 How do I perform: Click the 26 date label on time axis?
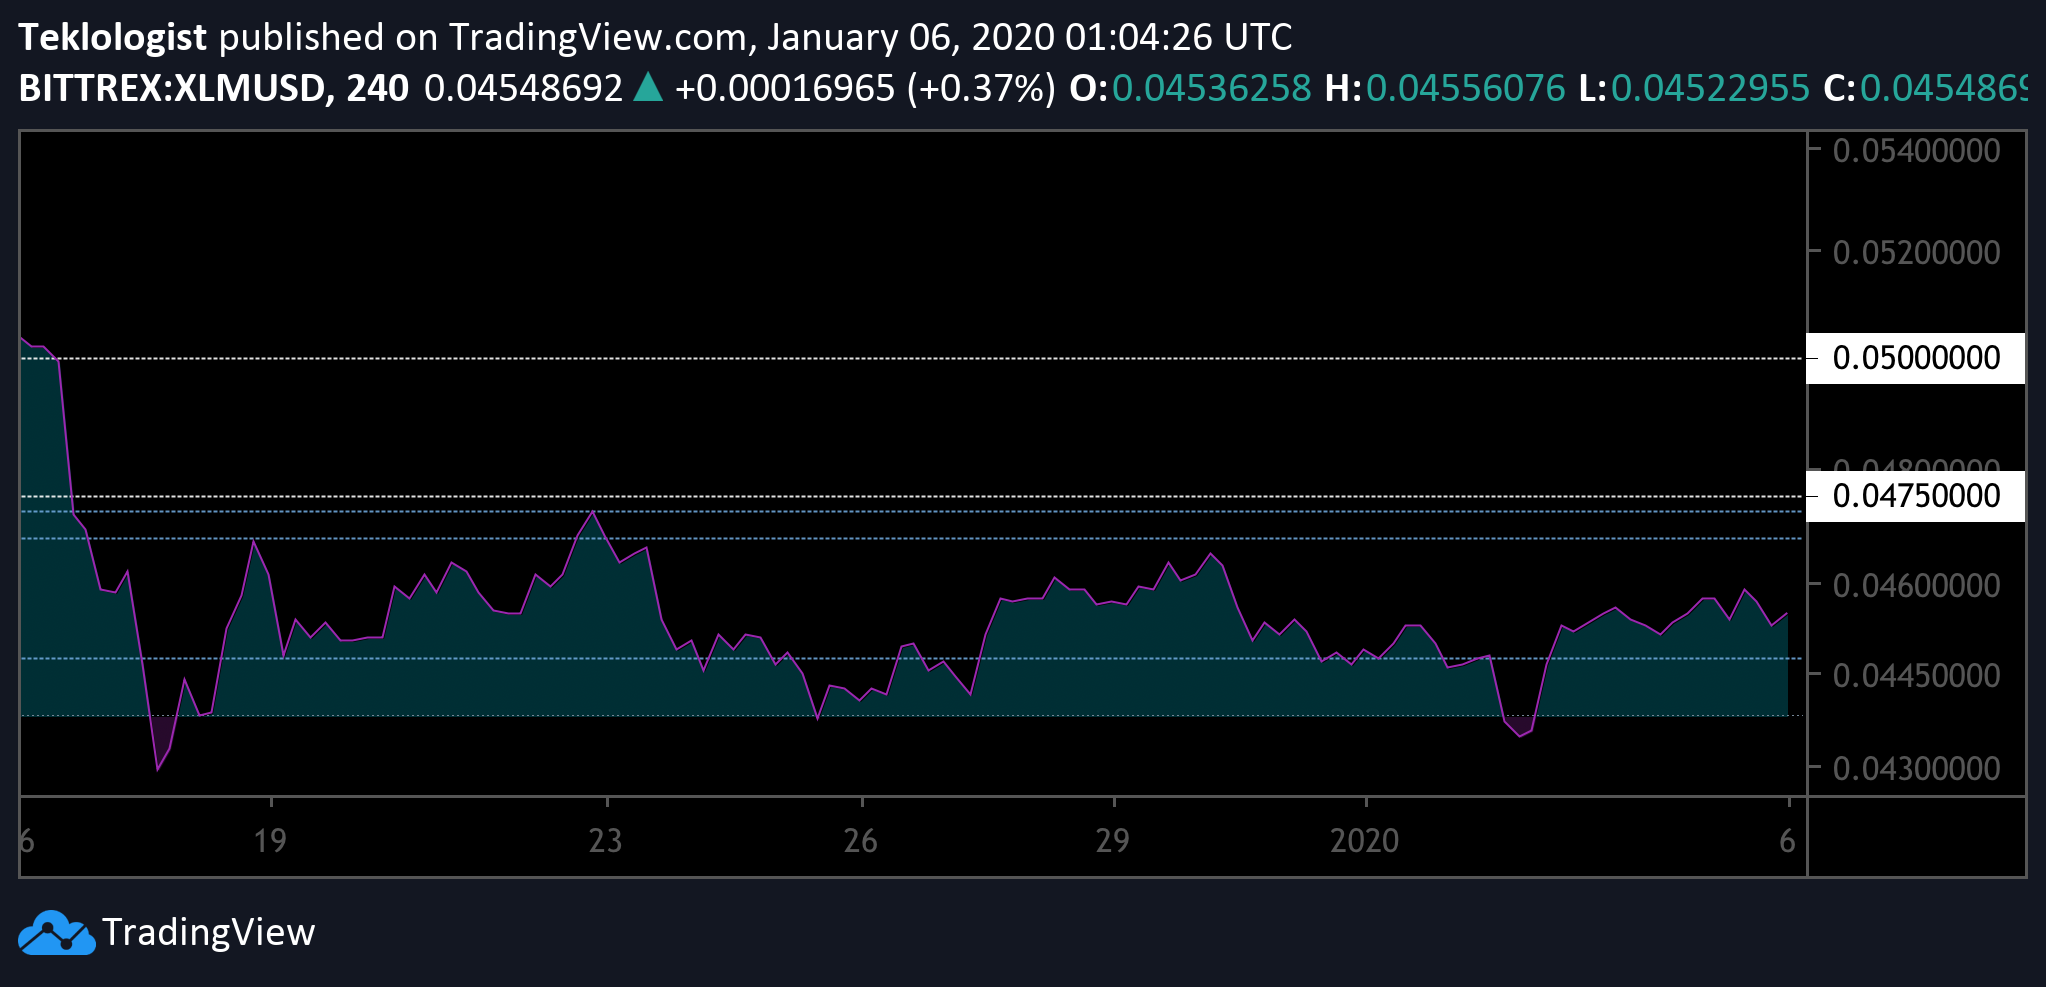click(860, 841)
